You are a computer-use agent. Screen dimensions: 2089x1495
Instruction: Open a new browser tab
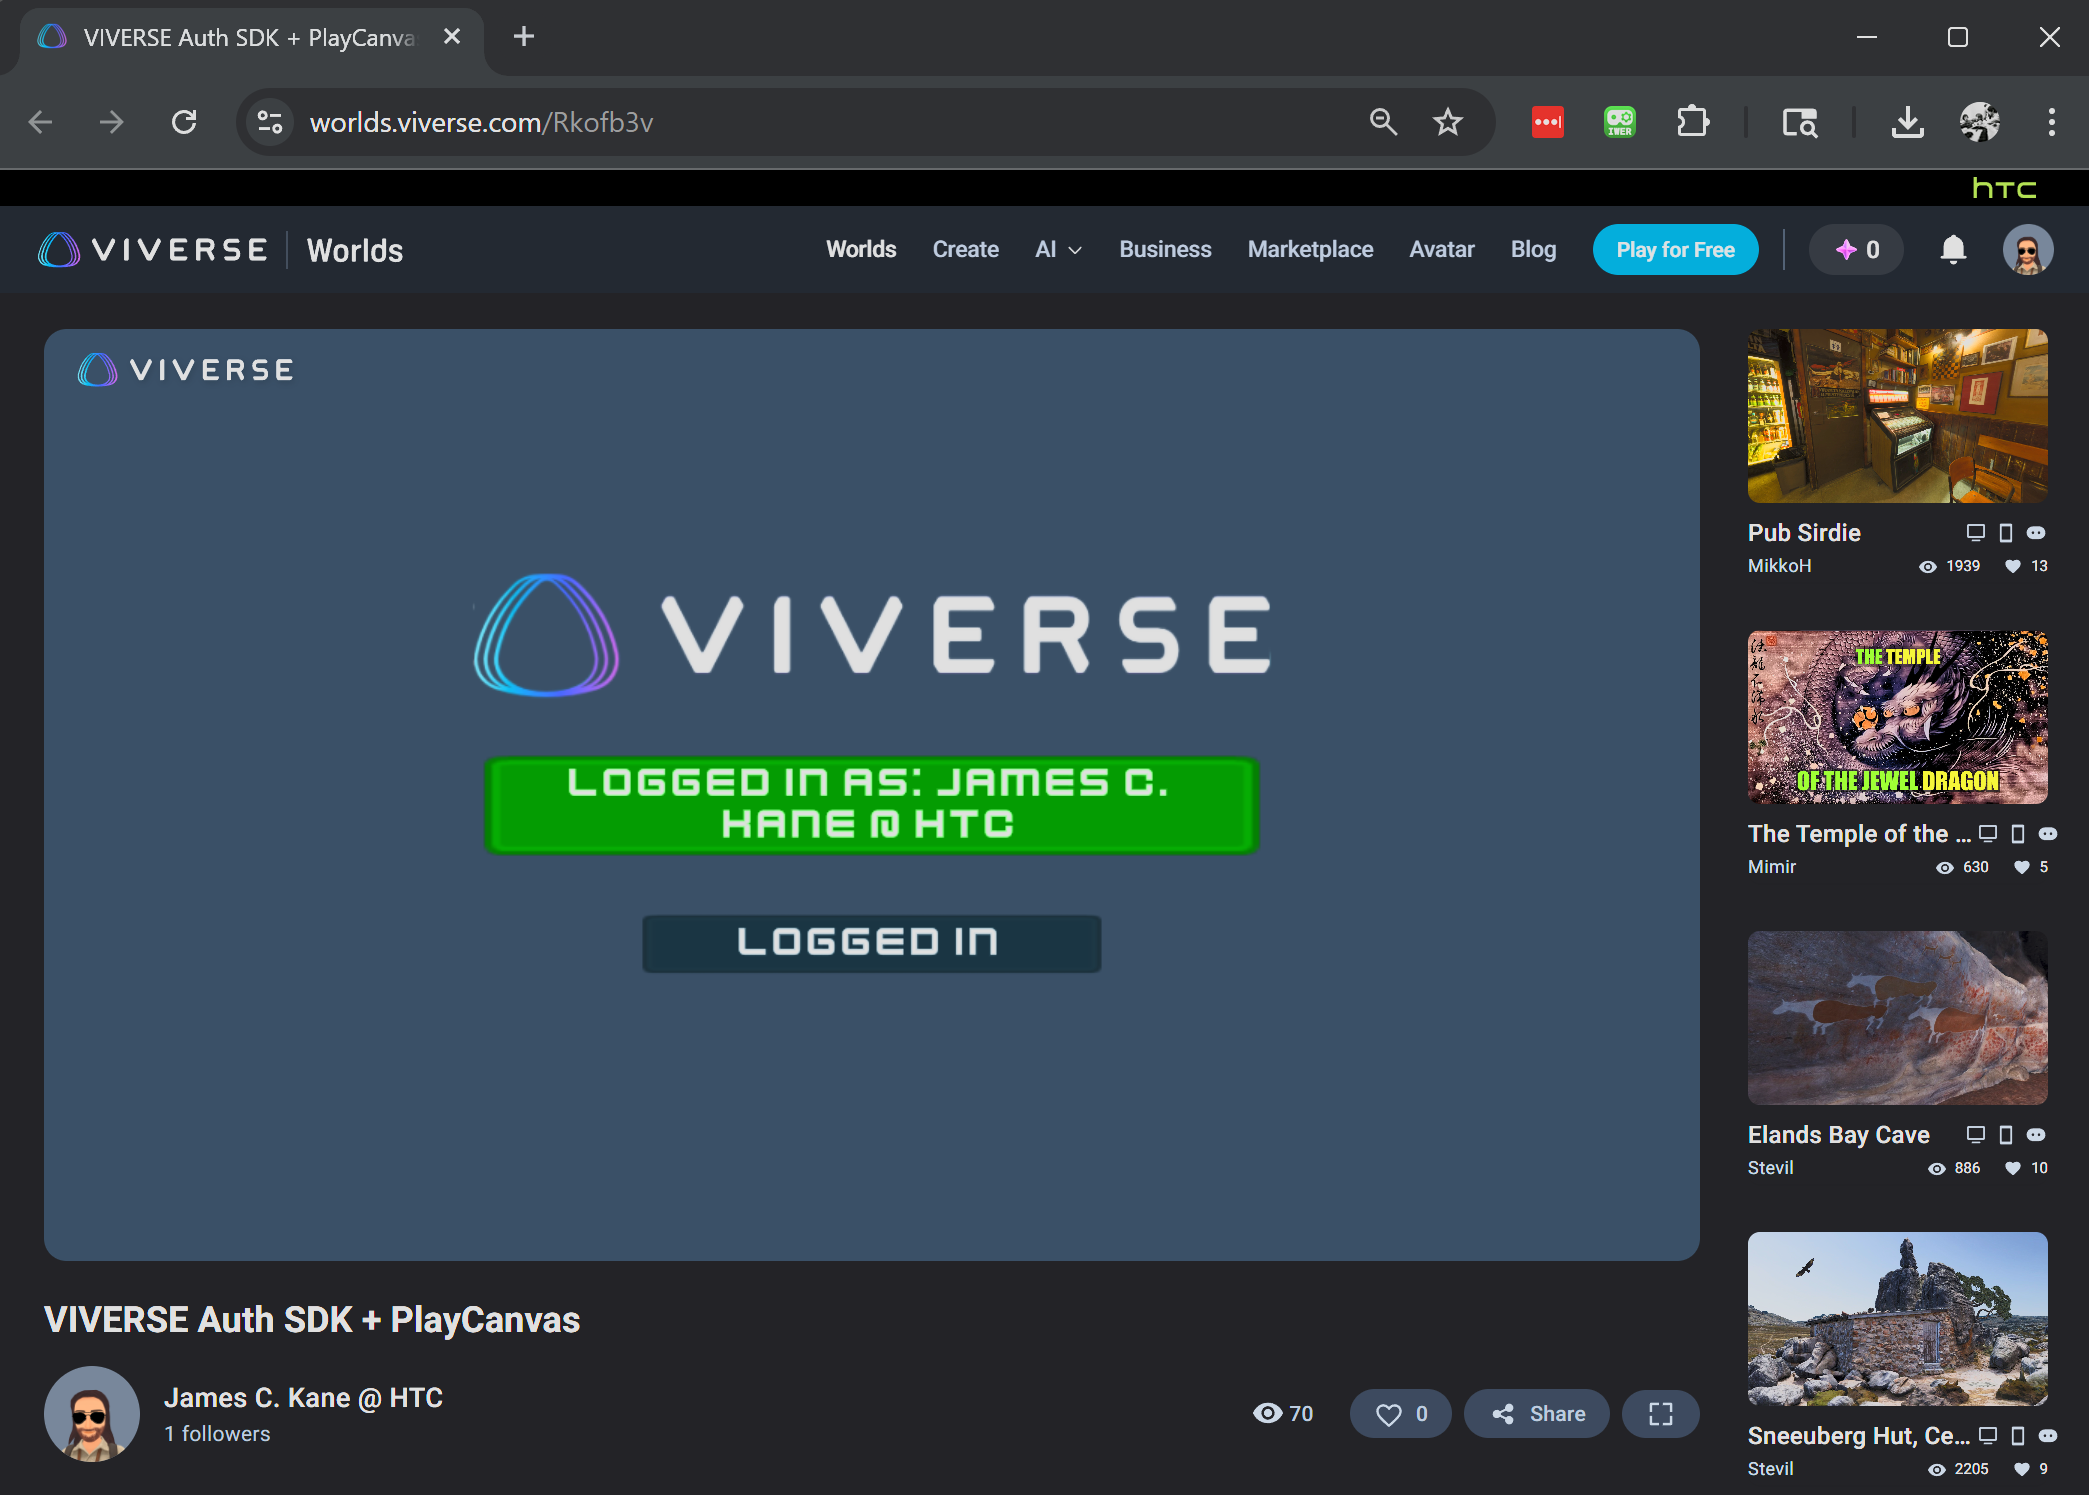point(523,37)
